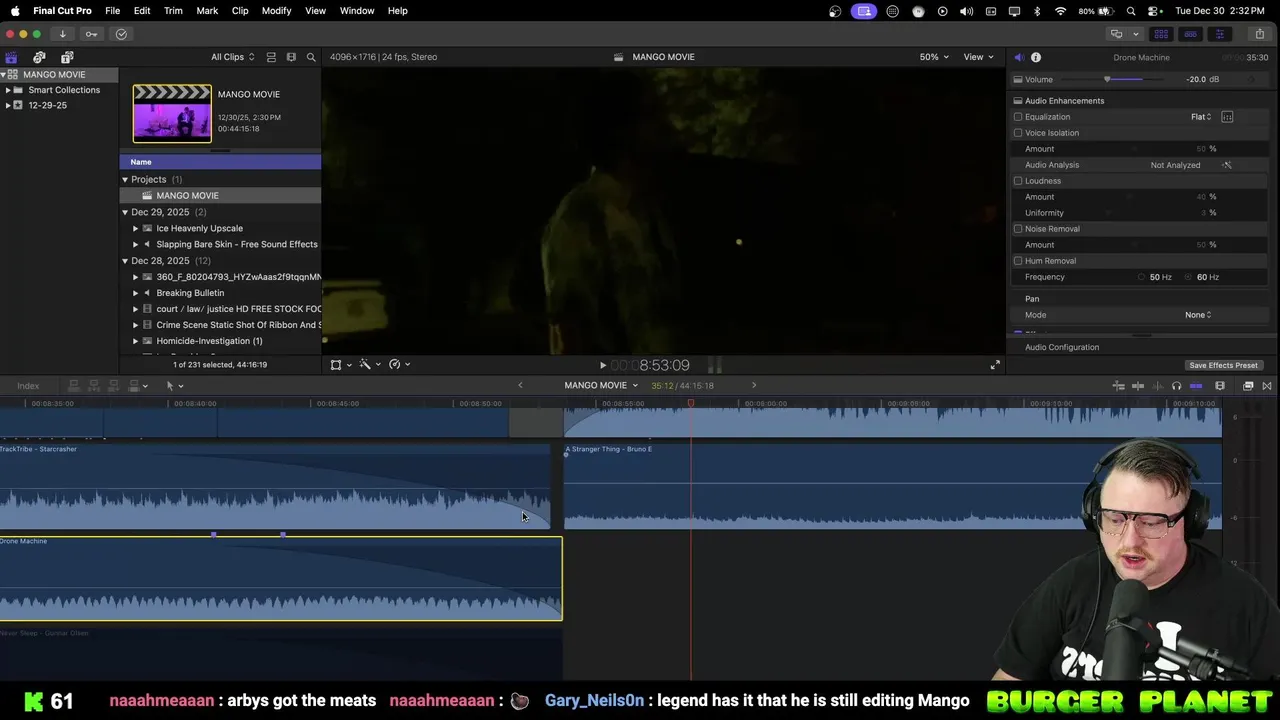Open the Keyword Editor key button
1280x720 pixels.
point(91,34)
